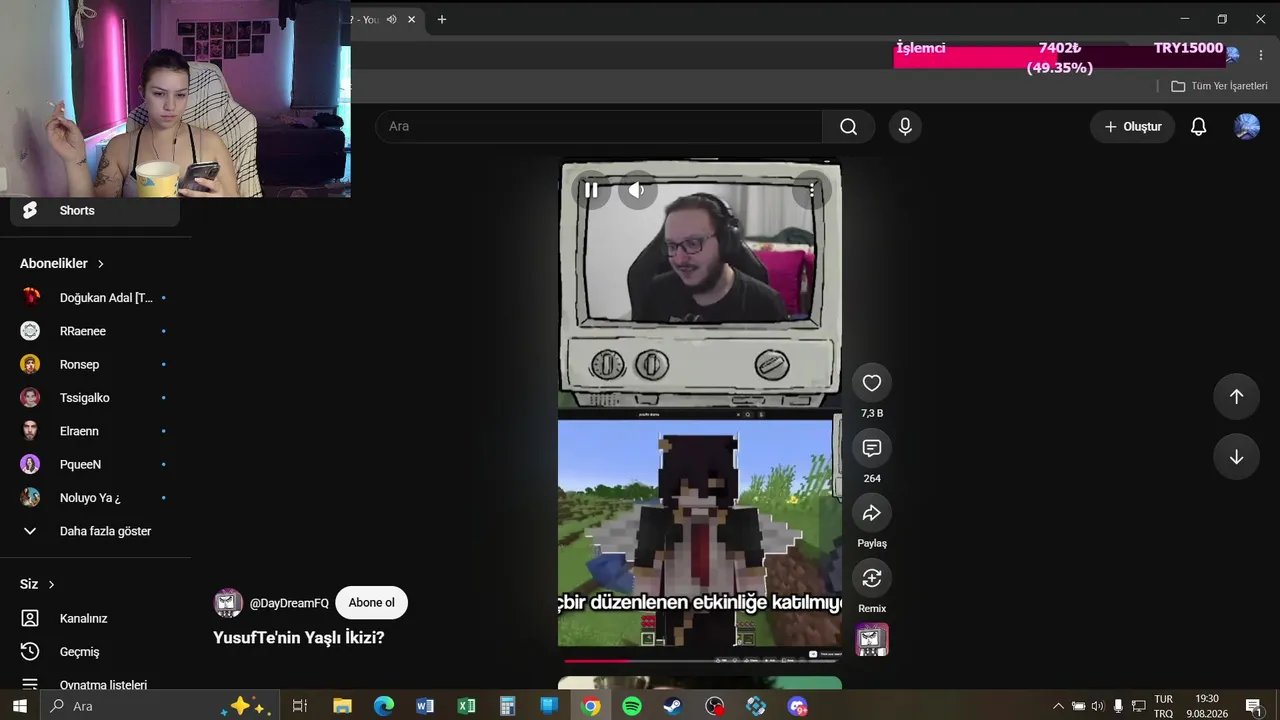Close the YouTube browser tab
The height and width of the screenshot is (720, 1280).
click(411, 19)
